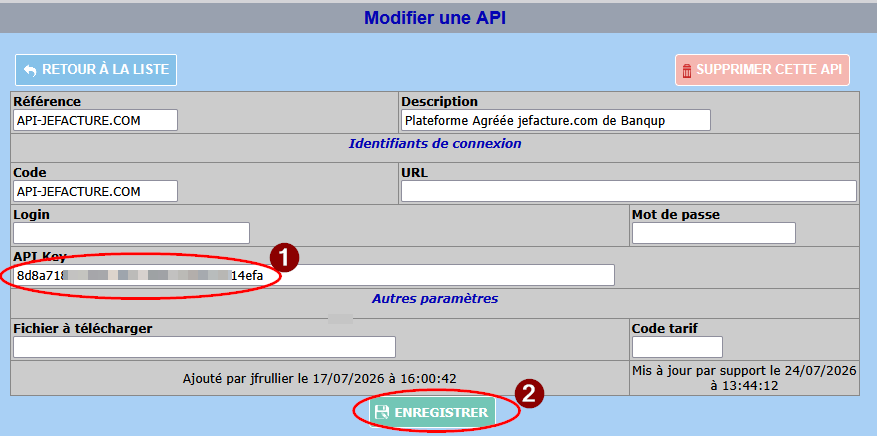
Task: Click the 'Description' label
Action: [x=440, y=102]
